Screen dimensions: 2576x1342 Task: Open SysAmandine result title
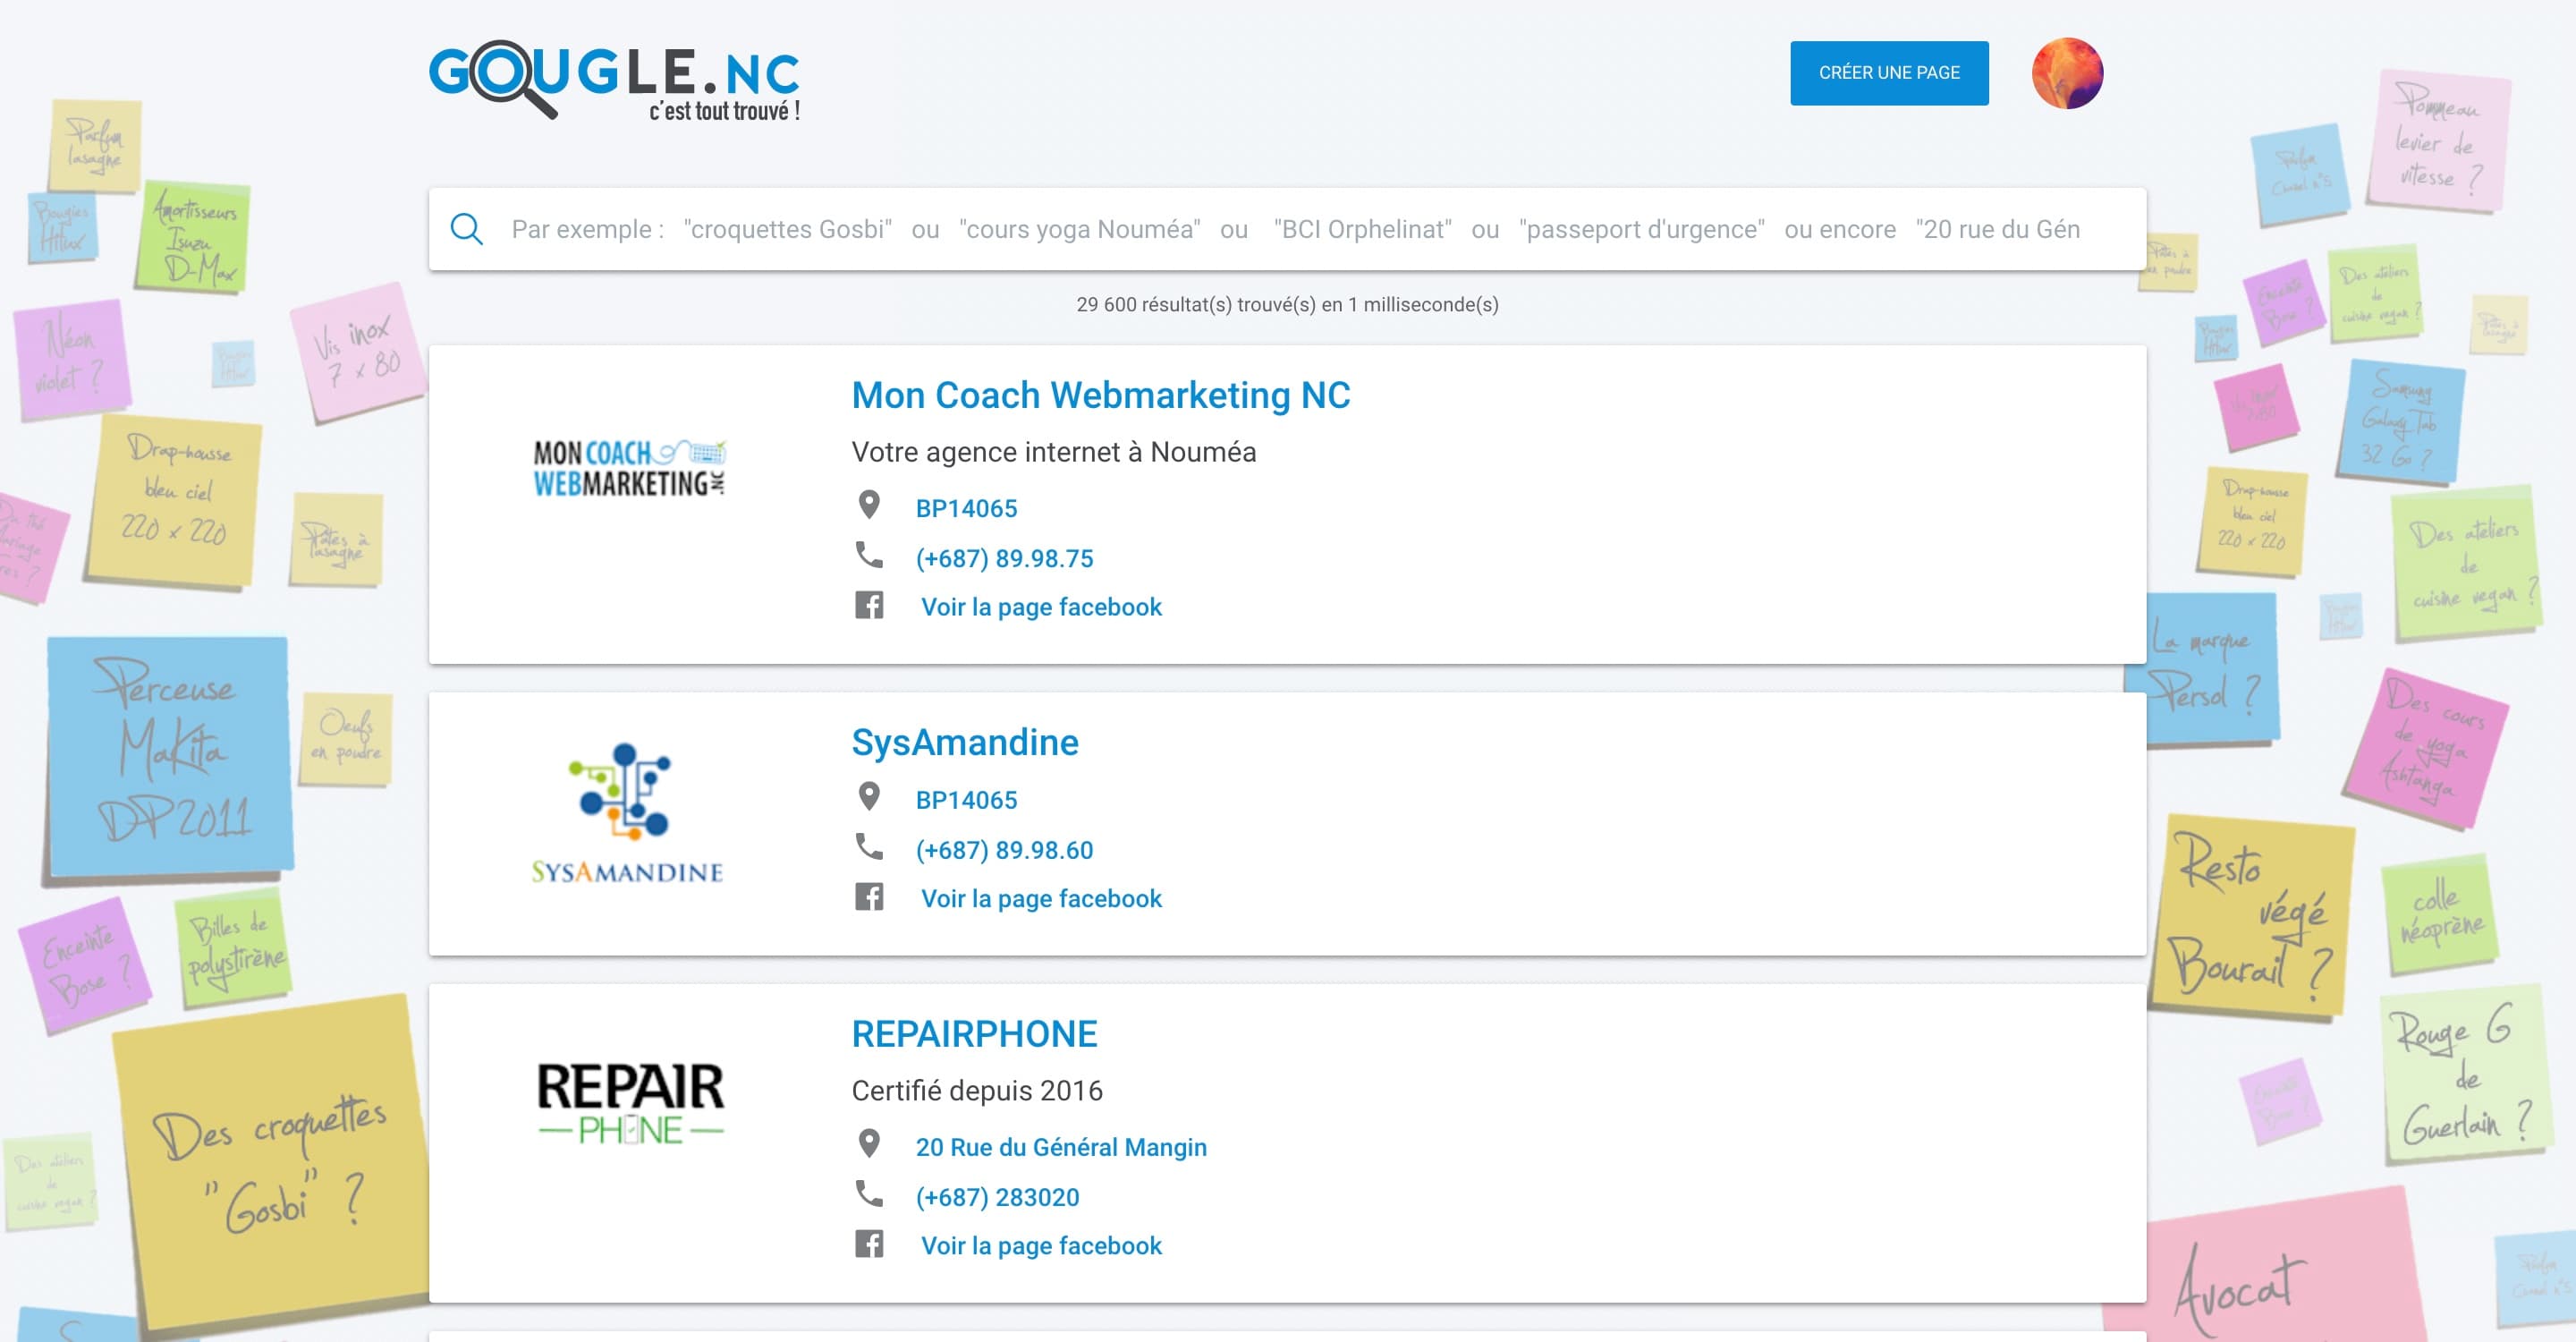(964, 742)
